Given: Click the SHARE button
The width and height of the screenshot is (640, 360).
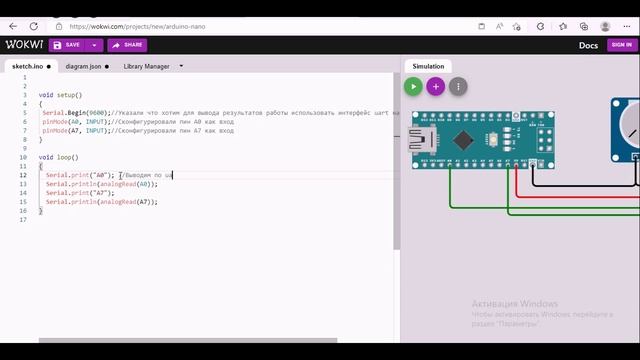Looking at the screenshot, I should [x=127, y=45].
